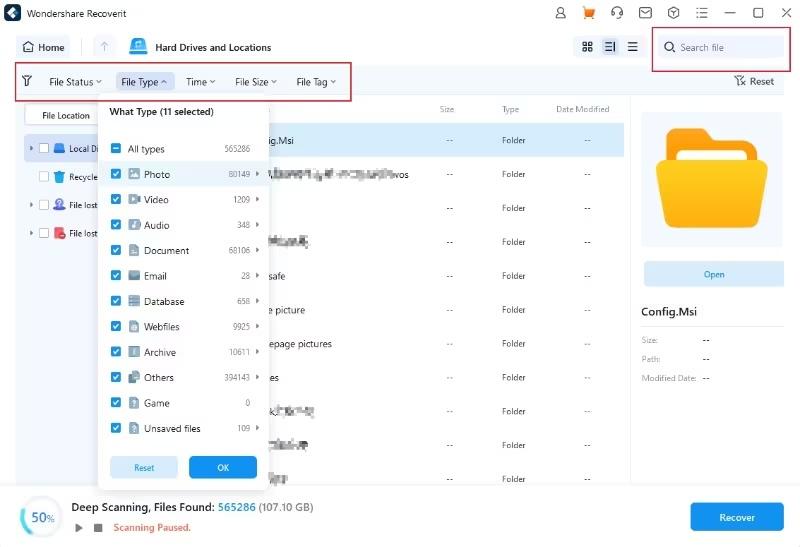Viewport: 800px width, 547px height.
Task: Go to the Home tab
Action: (x=43, y=47)
